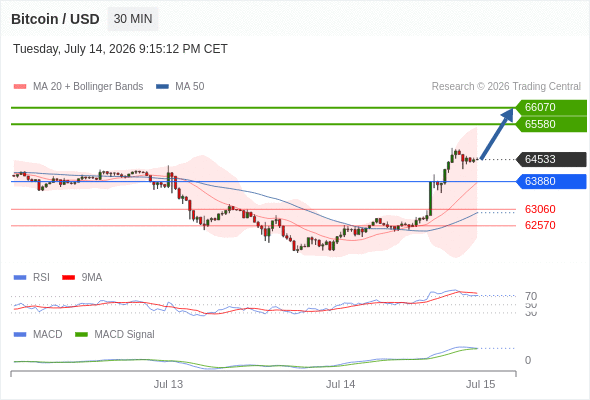Select the 66070 resistance price tag
This screenshot has height=400, width=590.
551,107
